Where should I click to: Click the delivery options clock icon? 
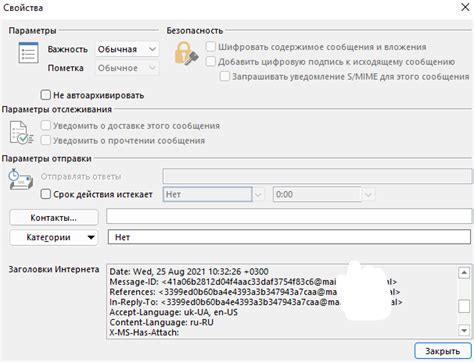(x=21, y=179)
